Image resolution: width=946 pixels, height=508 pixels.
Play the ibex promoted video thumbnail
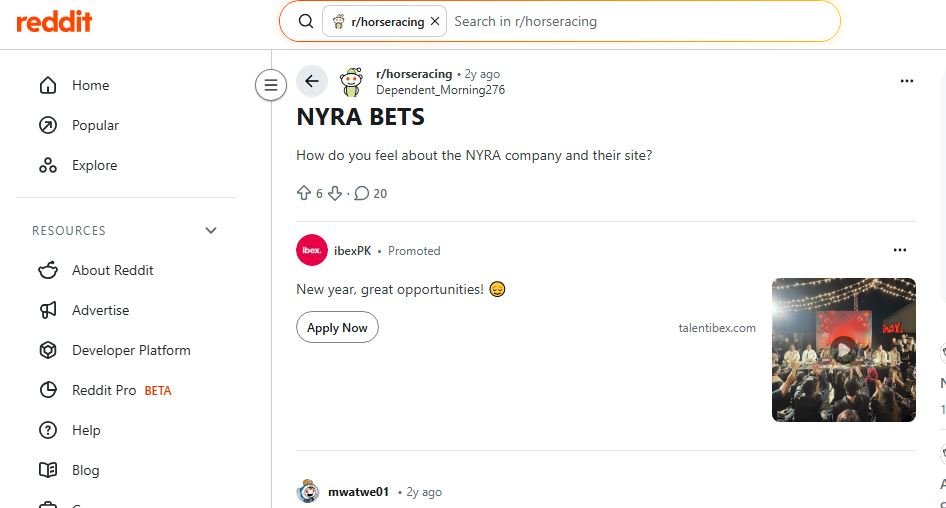[x=844, y=349]
